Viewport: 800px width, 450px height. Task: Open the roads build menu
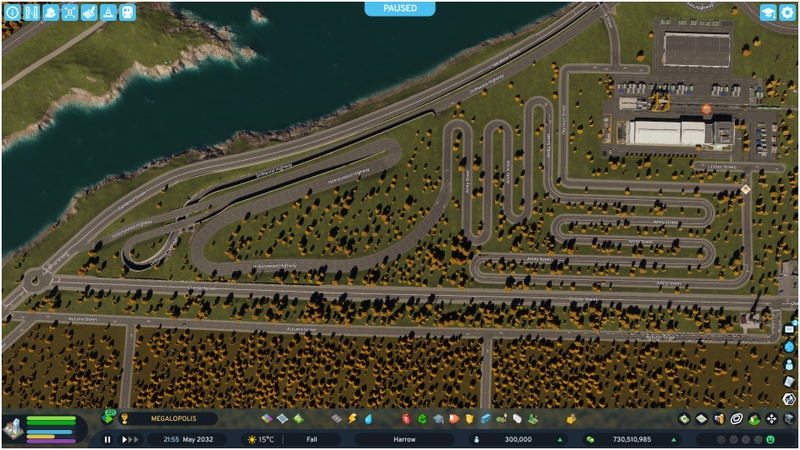(x=336, y=419)
